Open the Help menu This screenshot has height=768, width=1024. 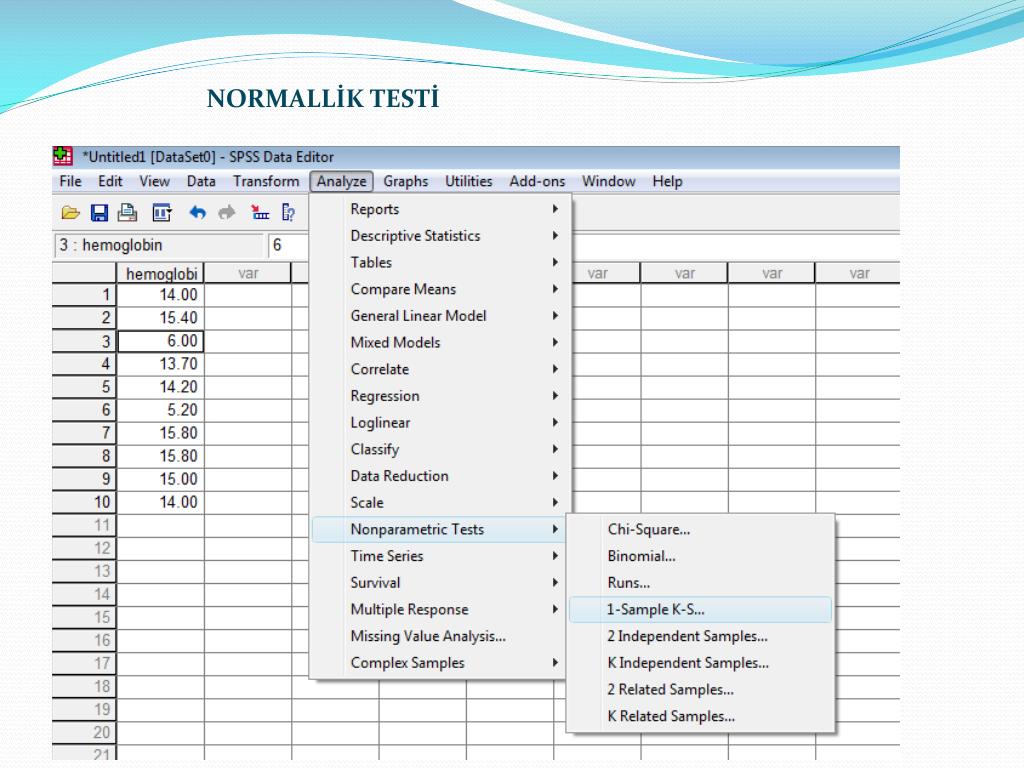667,182
